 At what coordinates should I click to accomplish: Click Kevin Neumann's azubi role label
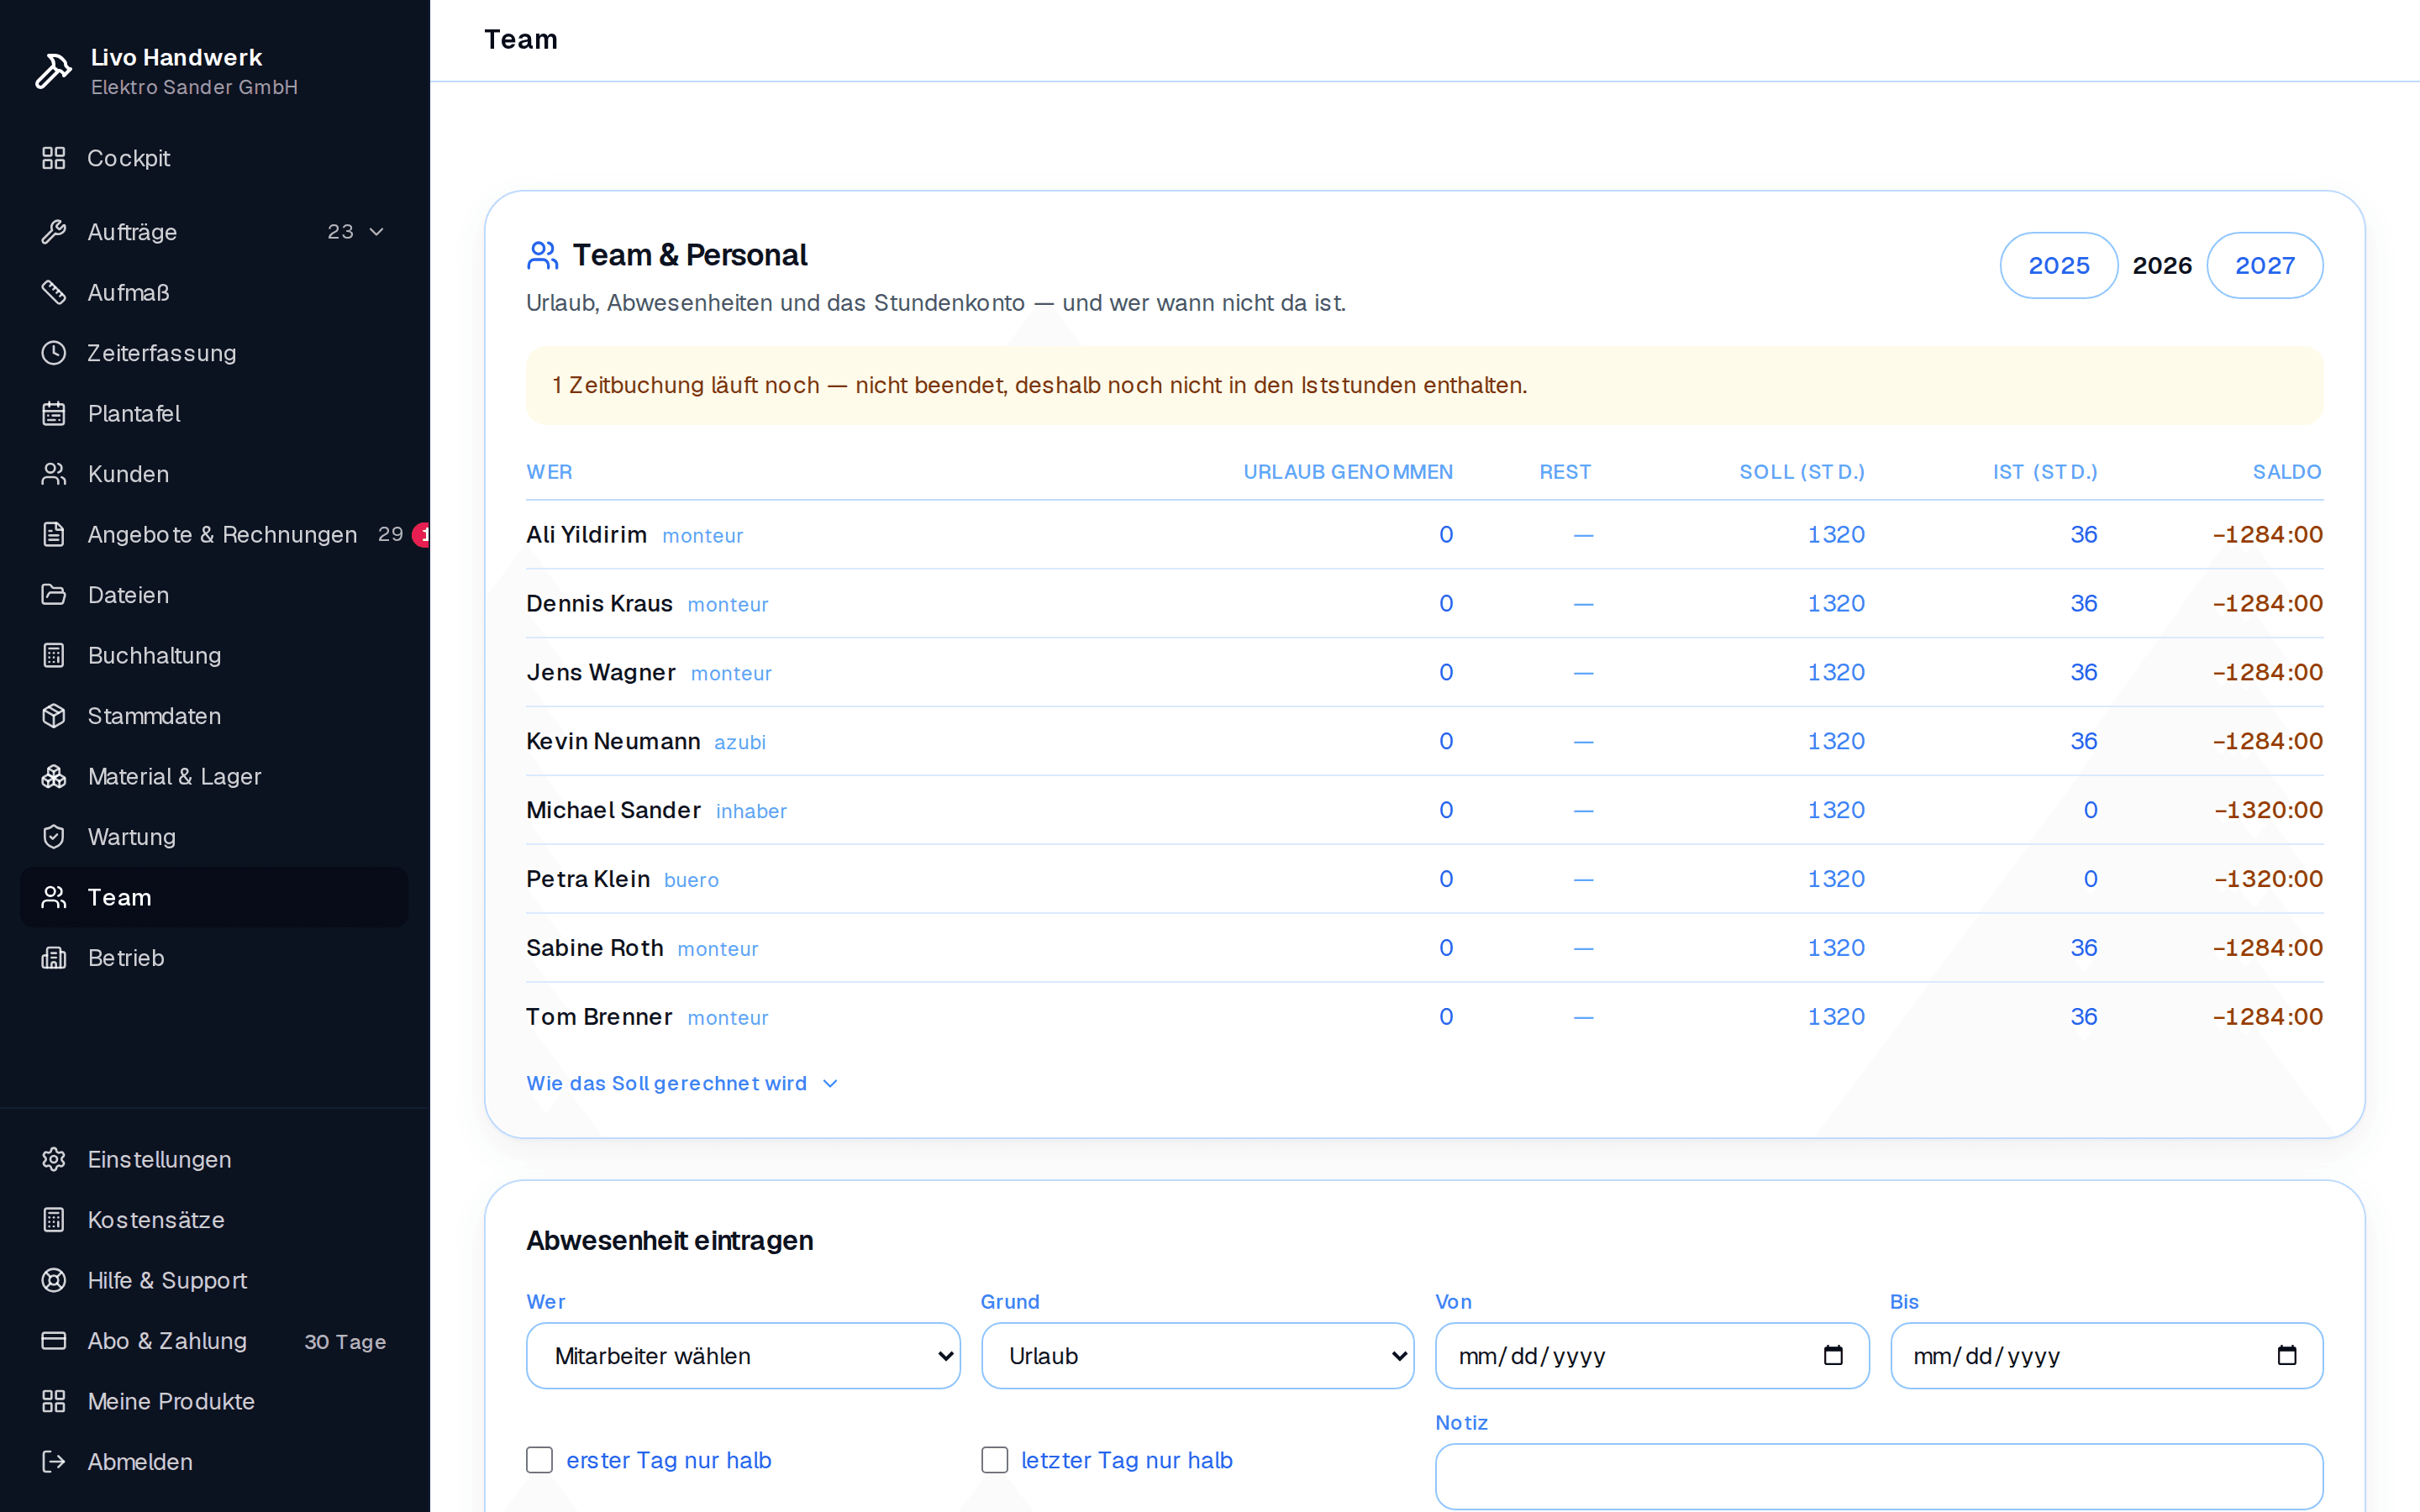coord(740,742)
